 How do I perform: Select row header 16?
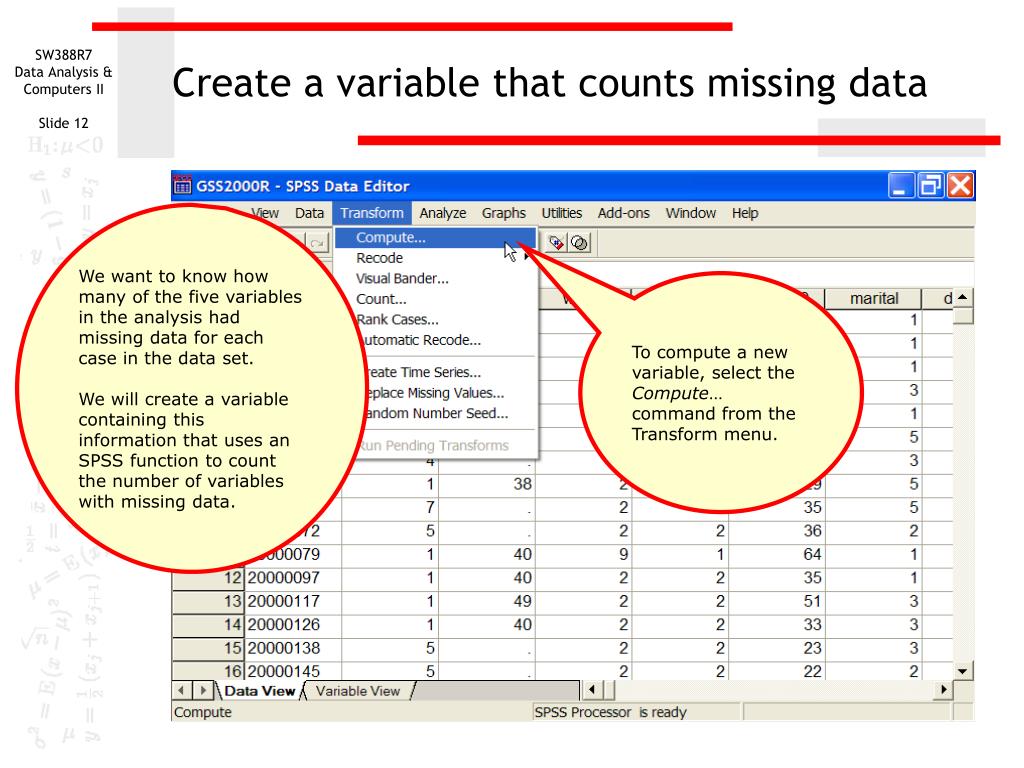click(x=209, y=671)
